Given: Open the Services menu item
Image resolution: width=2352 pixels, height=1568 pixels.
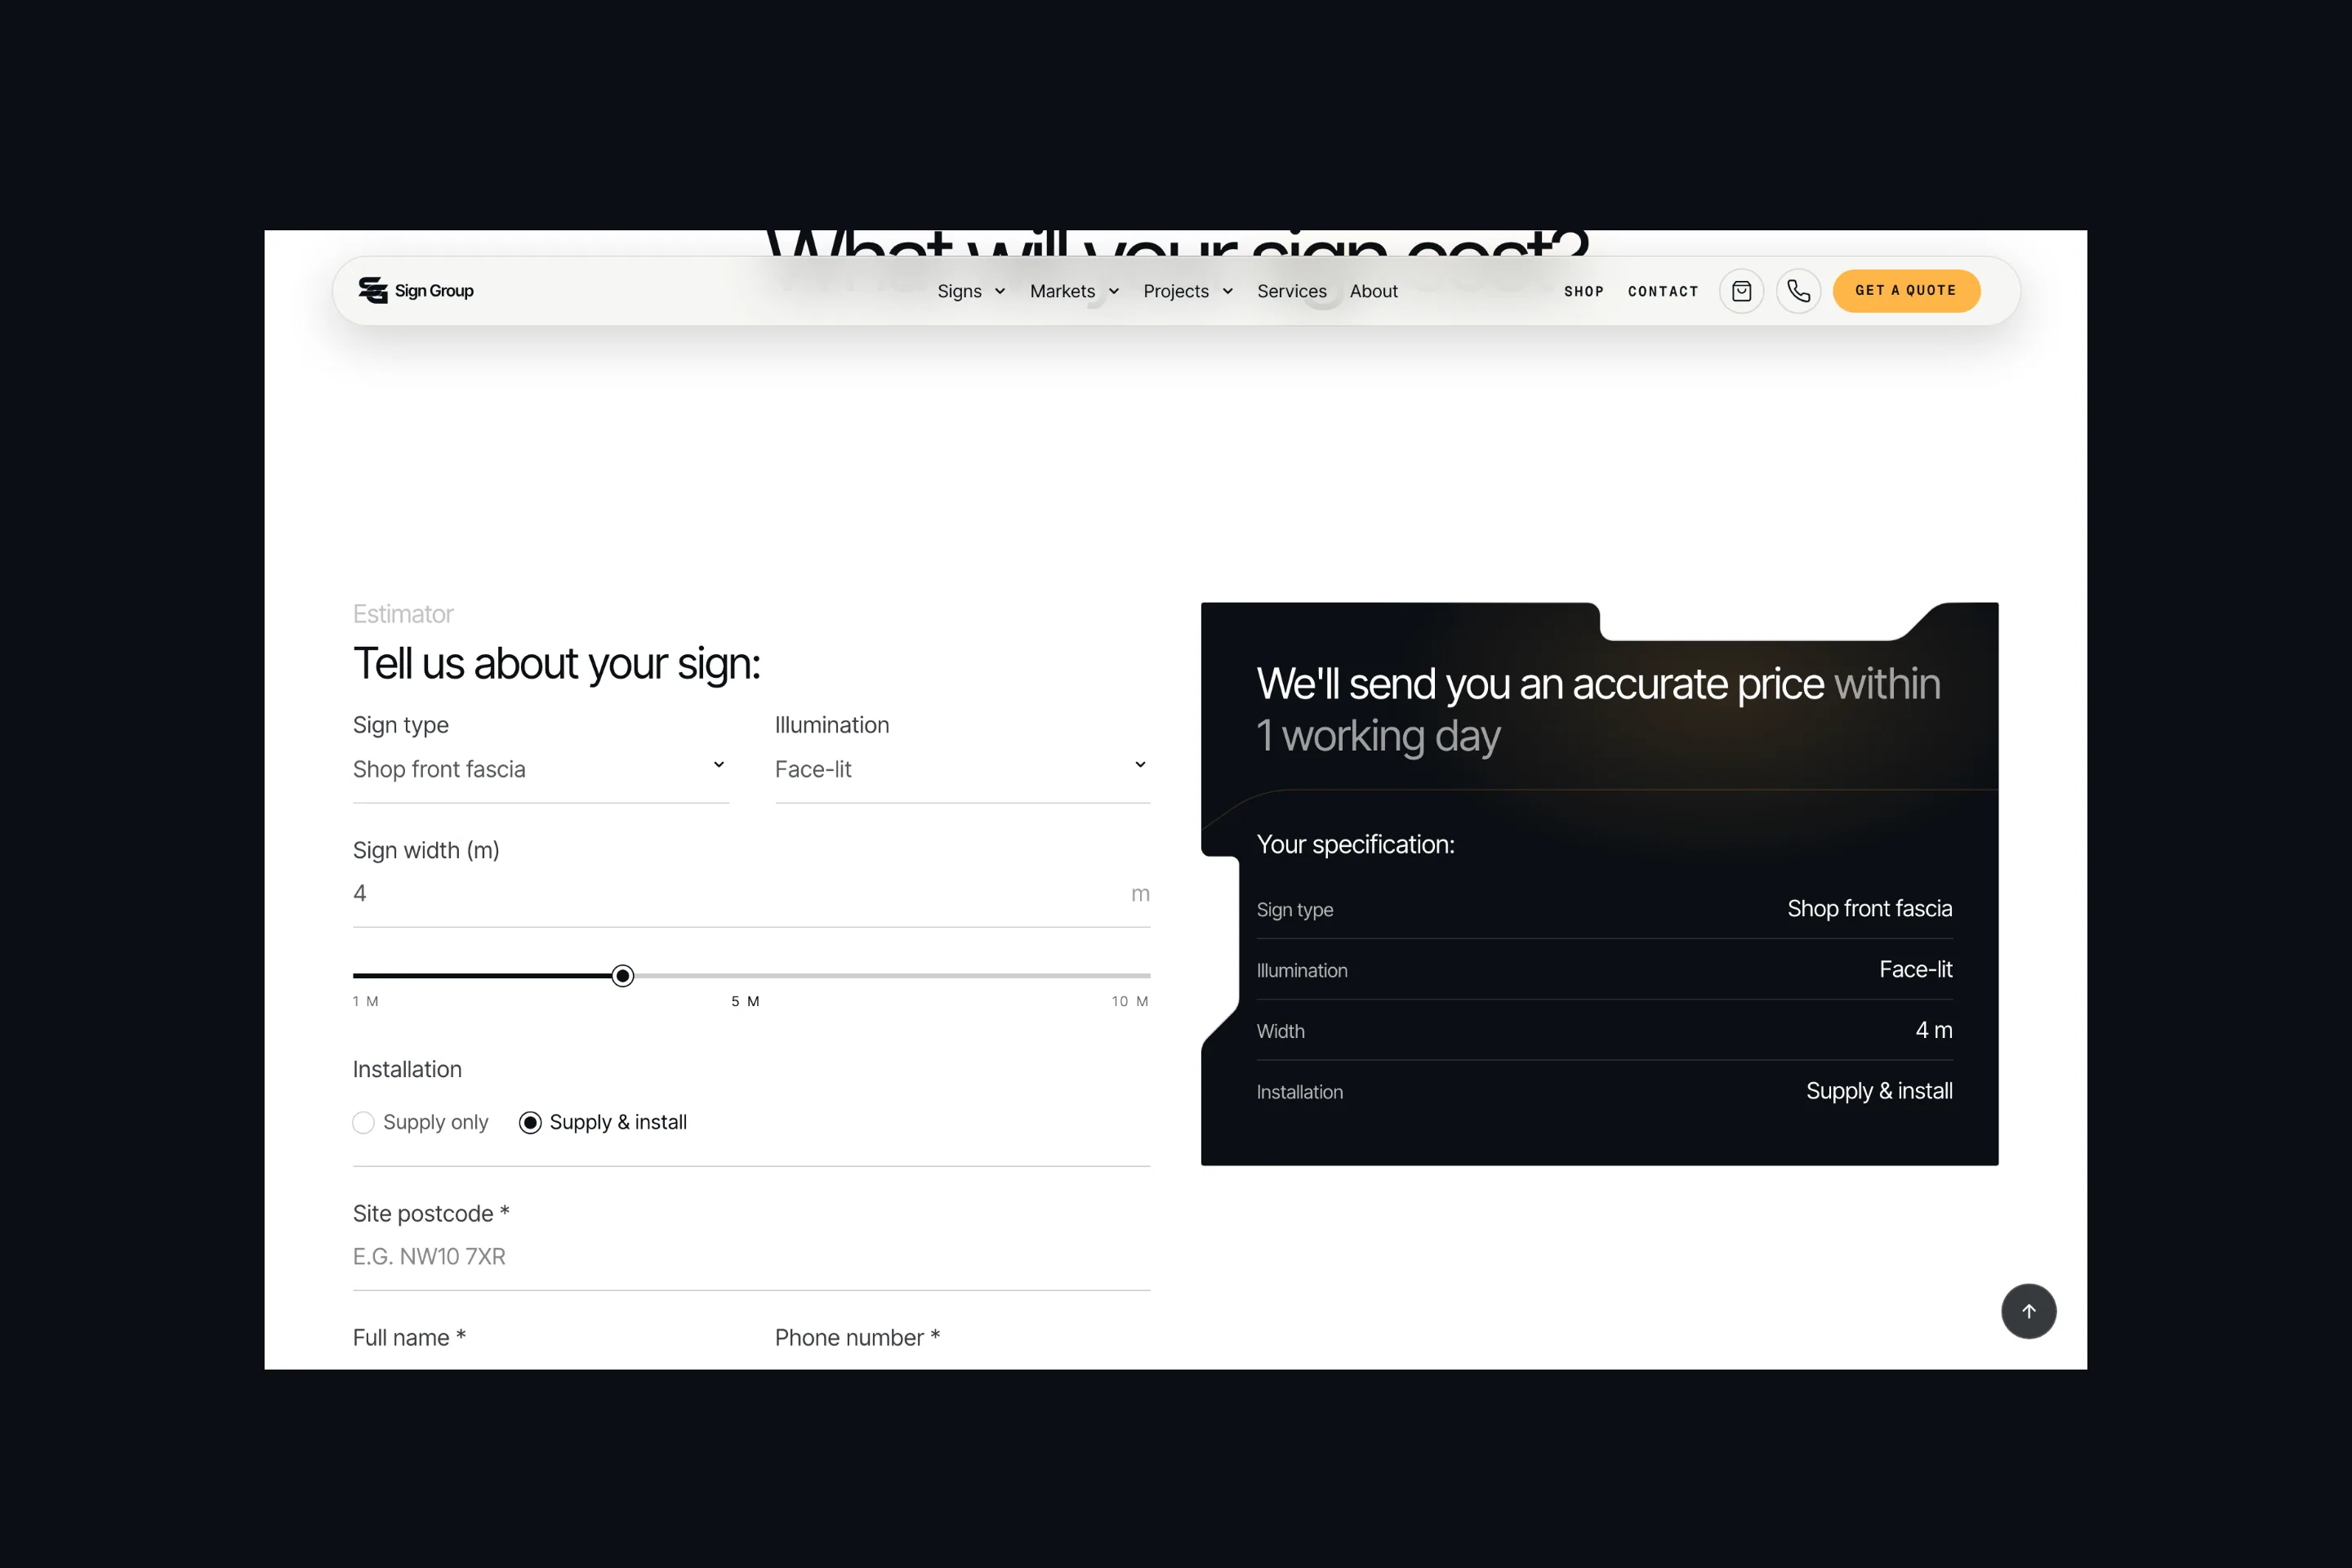Looking at the screenshot, I should (1291, 291).
